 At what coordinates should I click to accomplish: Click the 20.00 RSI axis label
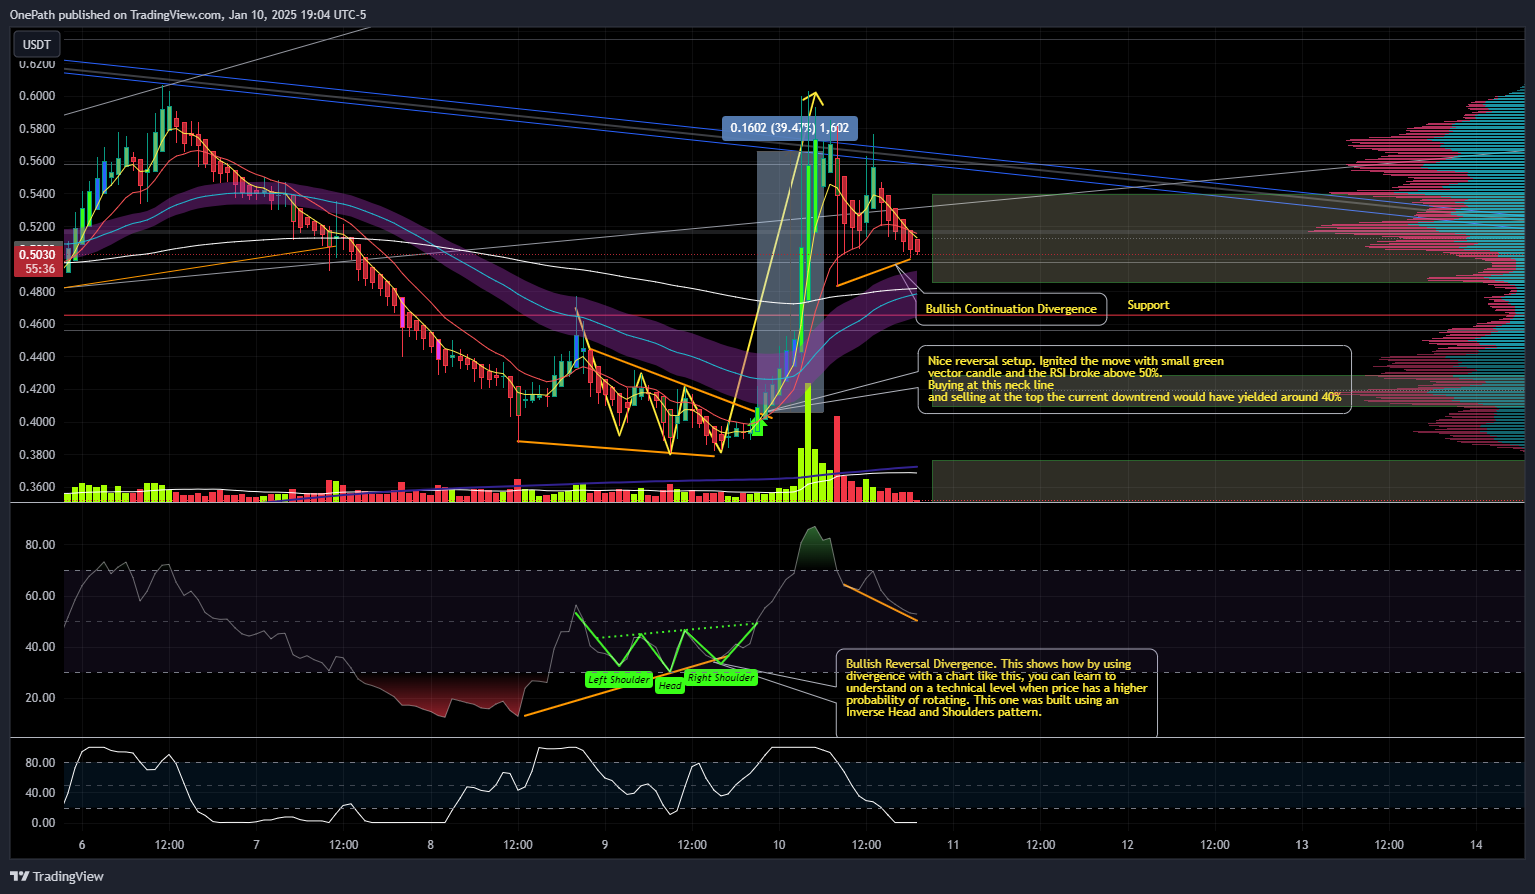pos(40,698)
